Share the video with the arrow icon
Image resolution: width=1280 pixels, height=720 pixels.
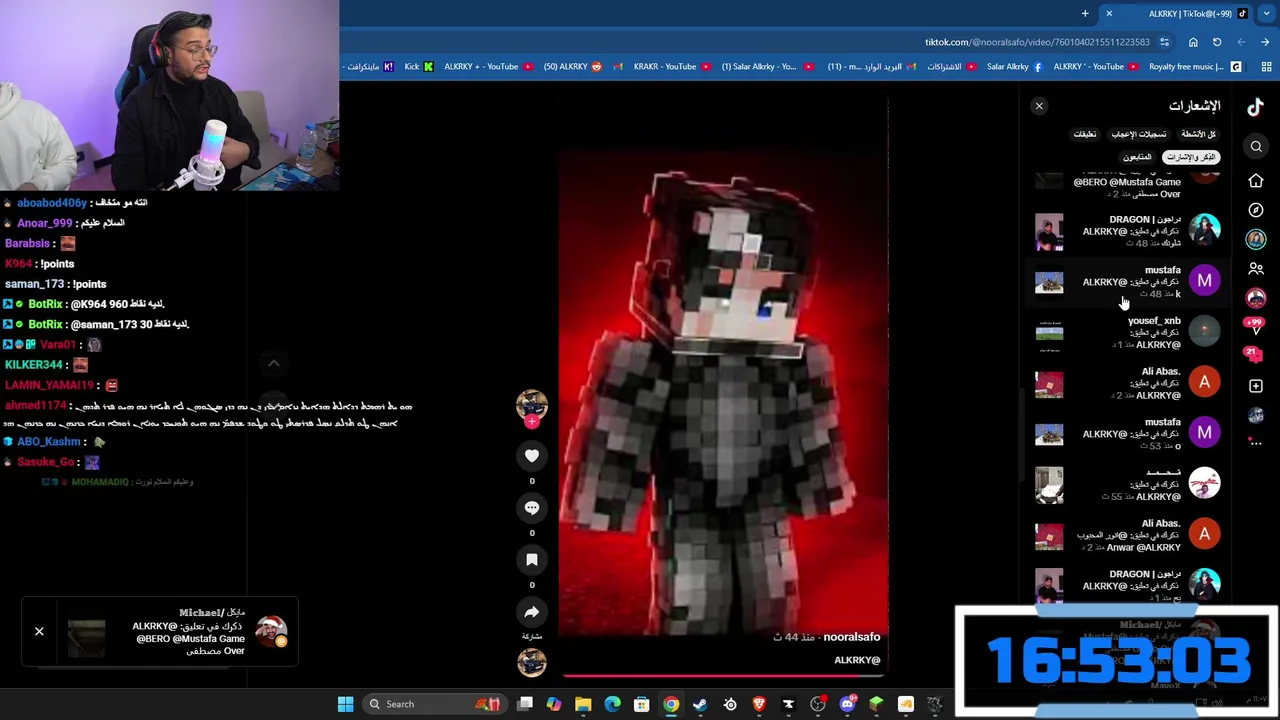532,612
